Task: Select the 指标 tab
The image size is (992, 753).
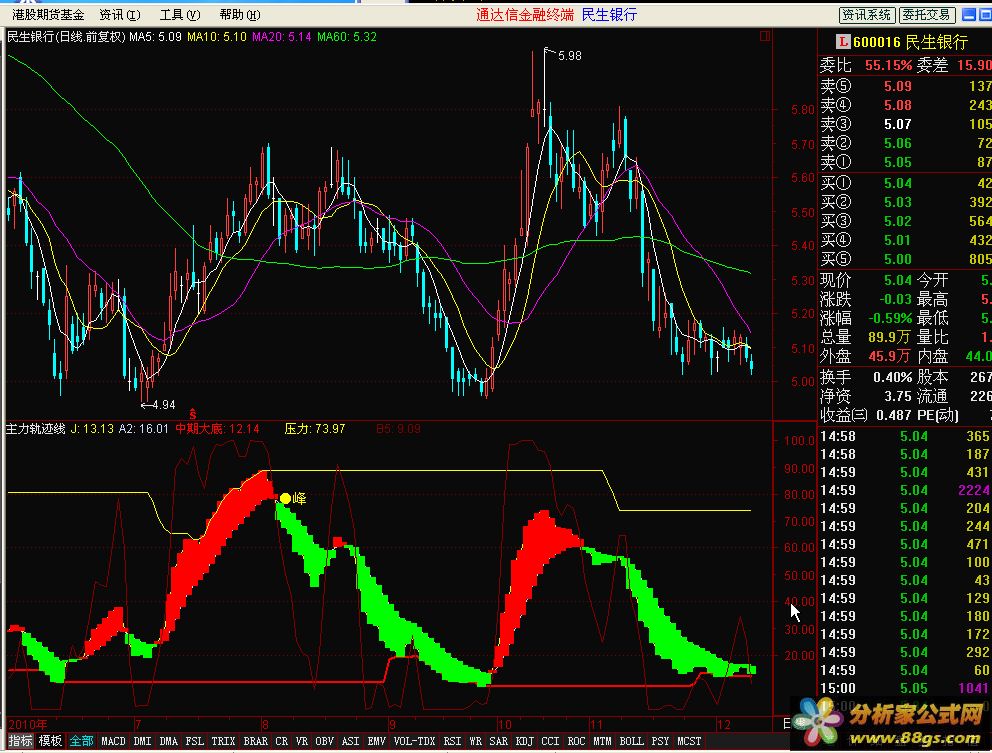Action: click(20, 741)
